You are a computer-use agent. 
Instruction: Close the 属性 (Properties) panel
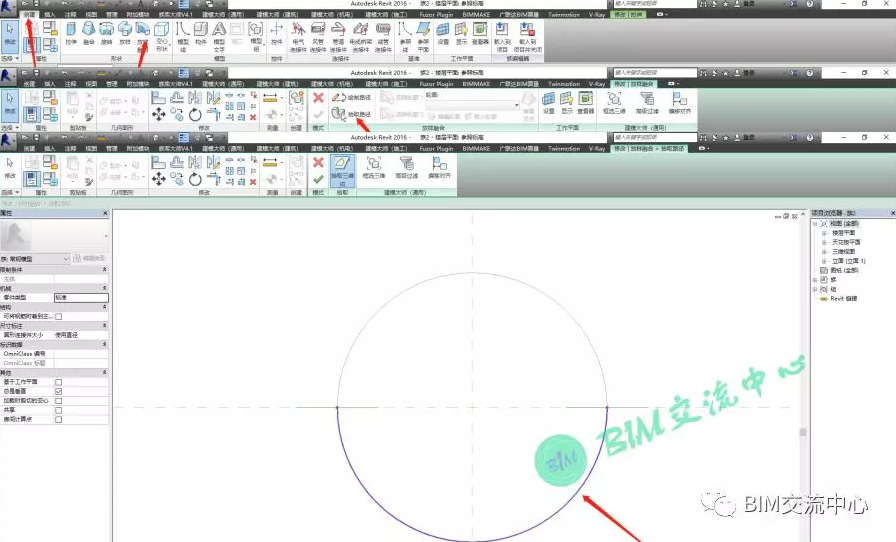coord(105,213)
